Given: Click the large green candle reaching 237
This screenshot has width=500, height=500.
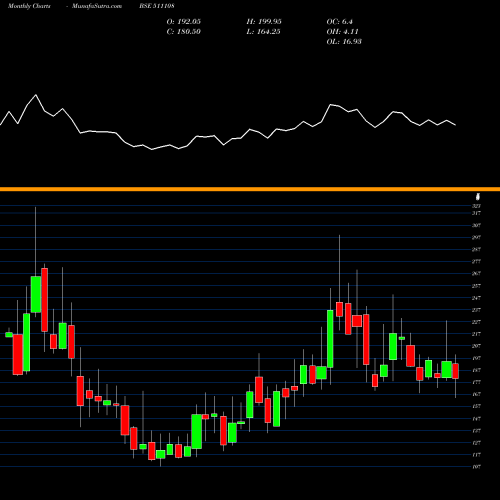Looking at the screenshot, I should pos(330,339).
